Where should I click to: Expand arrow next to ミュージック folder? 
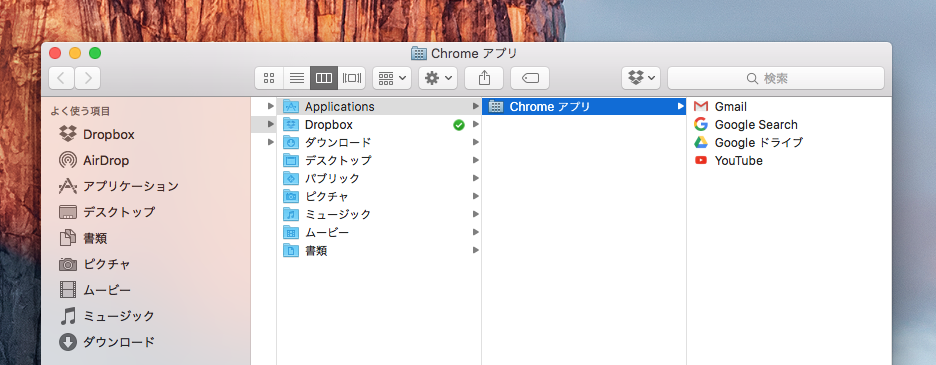point(476,214)
